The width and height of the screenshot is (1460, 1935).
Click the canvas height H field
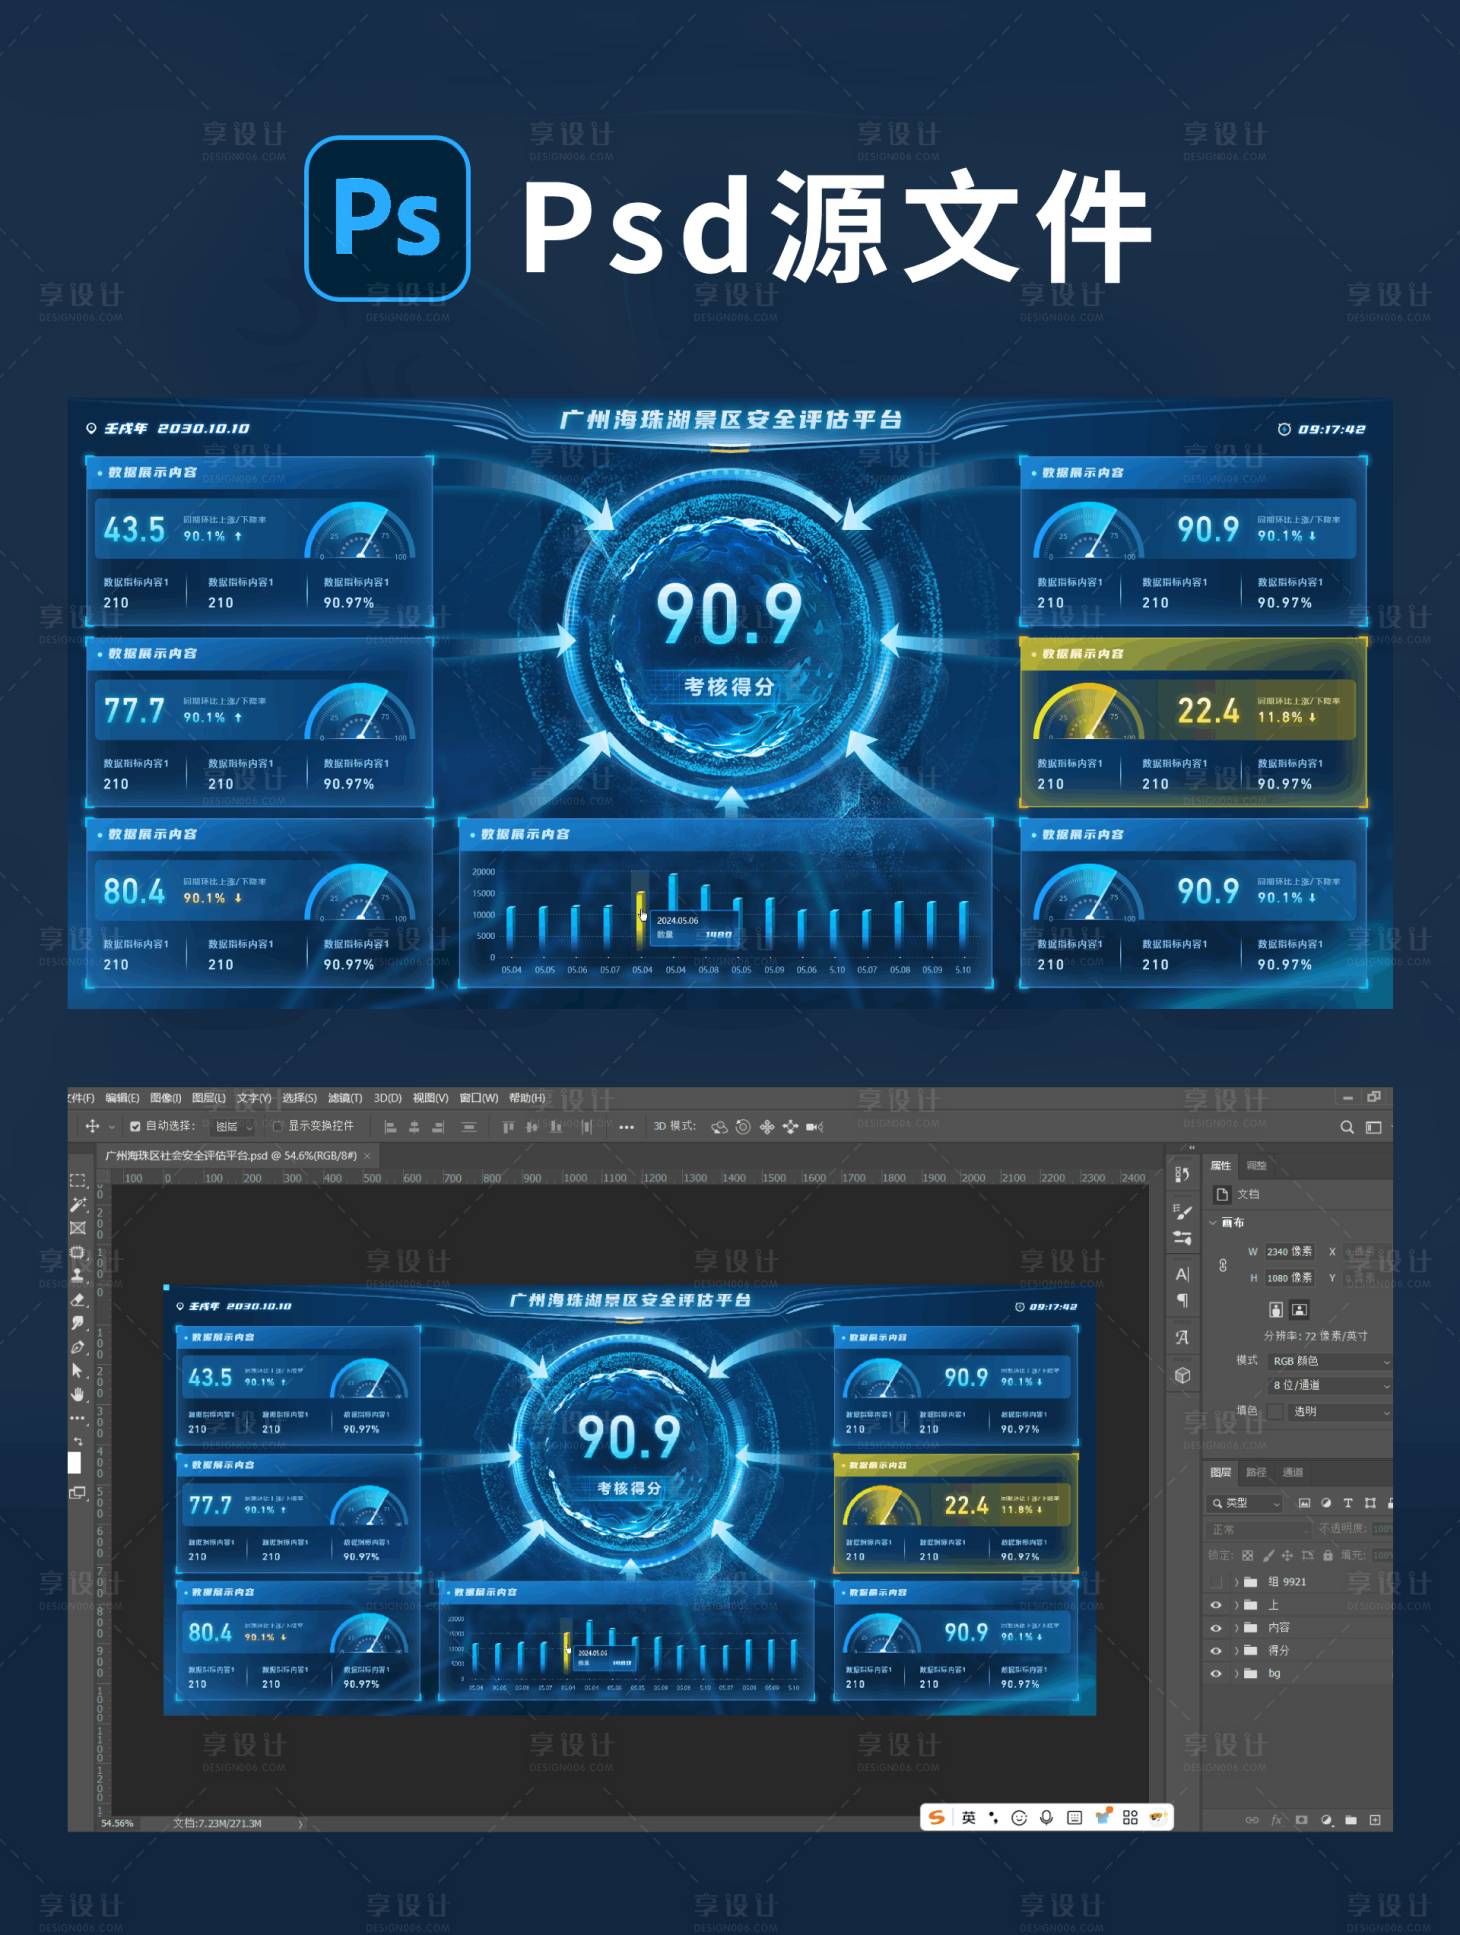pos(1290,1277)
